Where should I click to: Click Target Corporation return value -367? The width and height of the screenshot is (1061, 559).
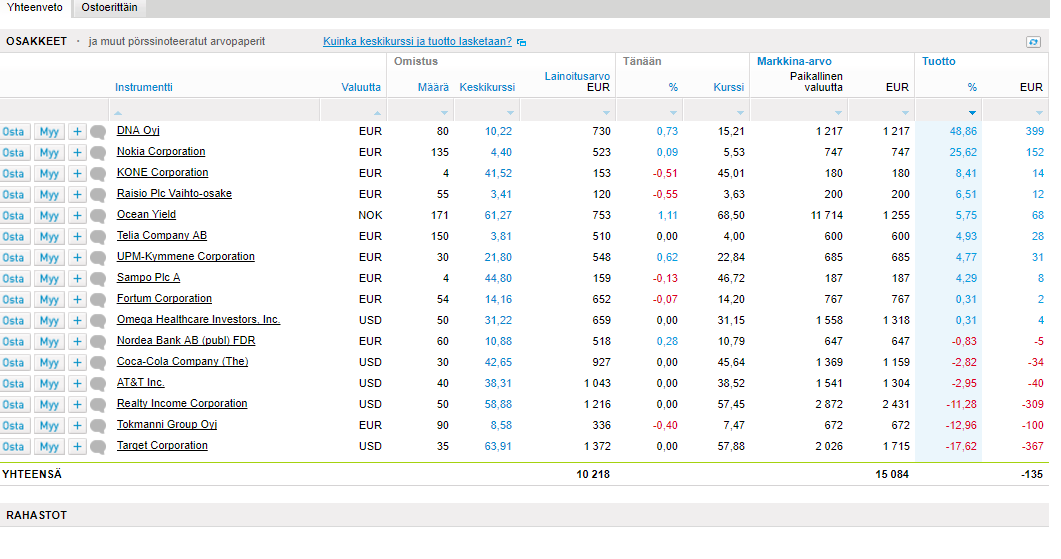1033,446
